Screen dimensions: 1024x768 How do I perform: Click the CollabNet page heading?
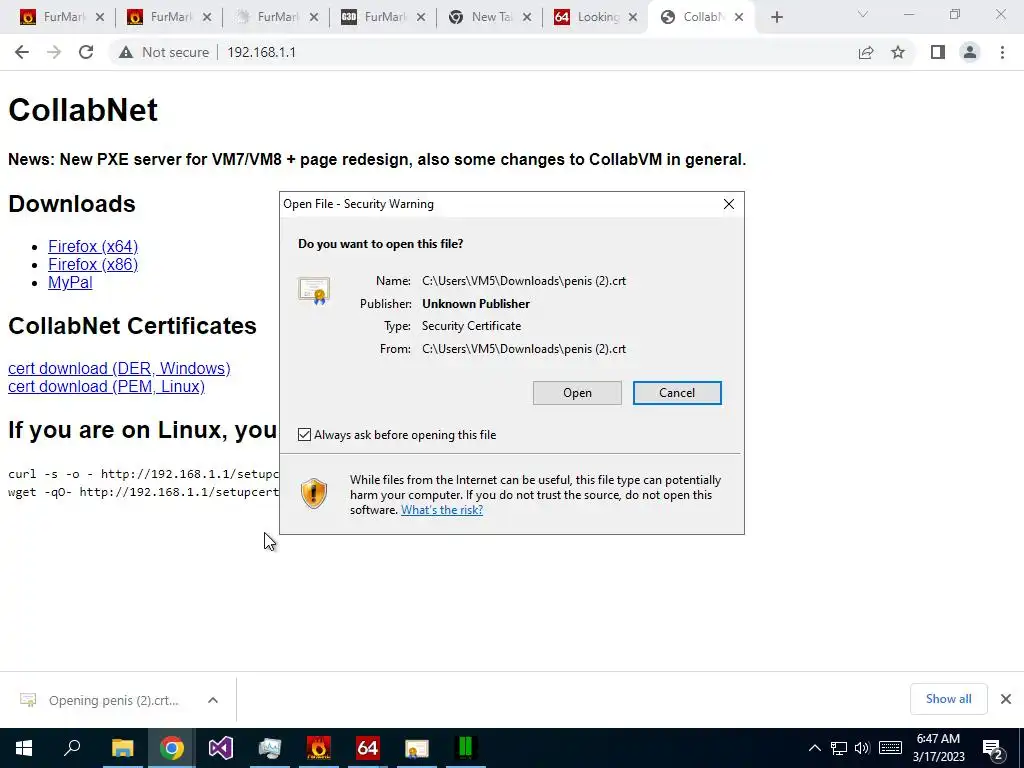[83, 110]
